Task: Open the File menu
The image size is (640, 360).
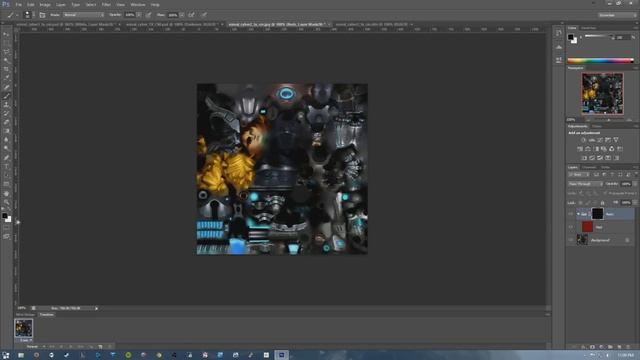Action: (18, 4)
